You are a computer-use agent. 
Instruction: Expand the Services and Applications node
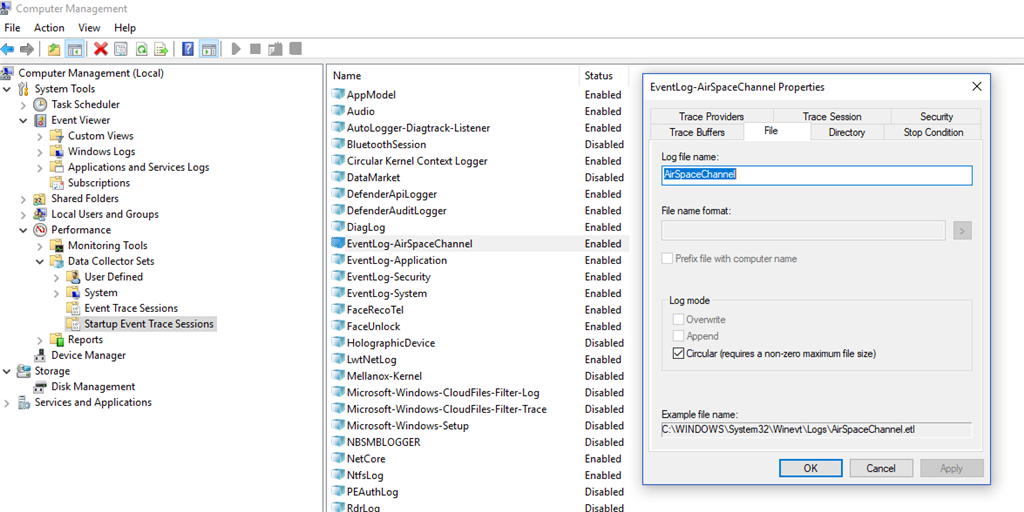click(7, 402)
